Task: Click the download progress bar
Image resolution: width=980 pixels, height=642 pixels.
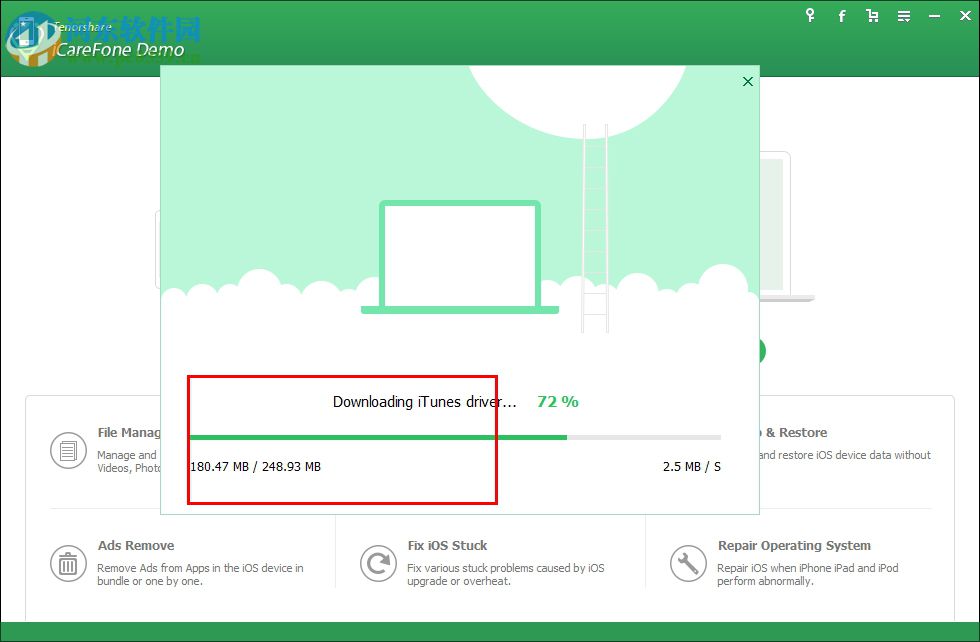Action: click(x=455, y=438)
